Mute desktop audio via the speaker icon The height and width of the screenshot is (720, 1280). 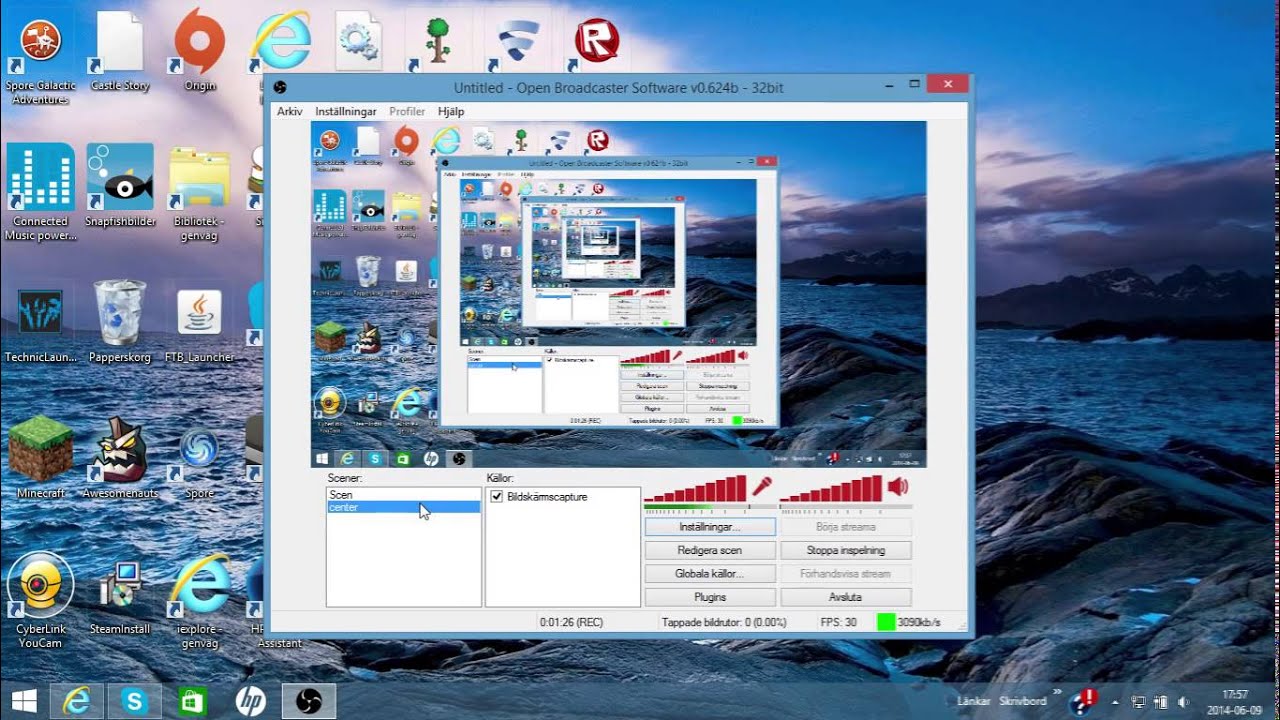coord(897,487)
